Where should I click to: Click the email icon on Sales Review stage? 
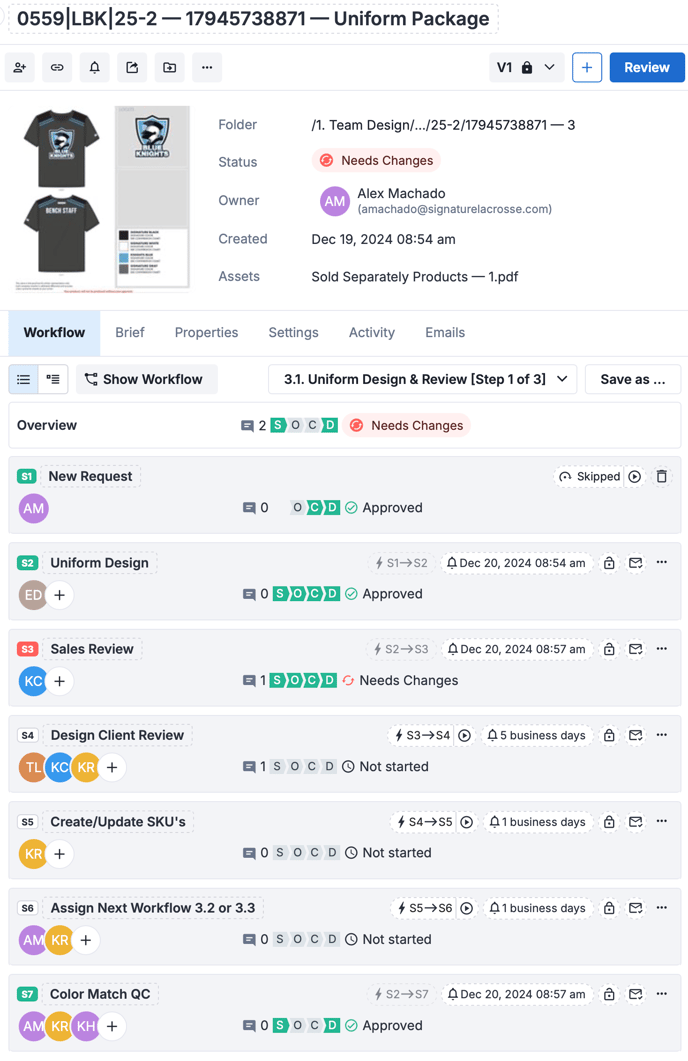tap(635, 649)
